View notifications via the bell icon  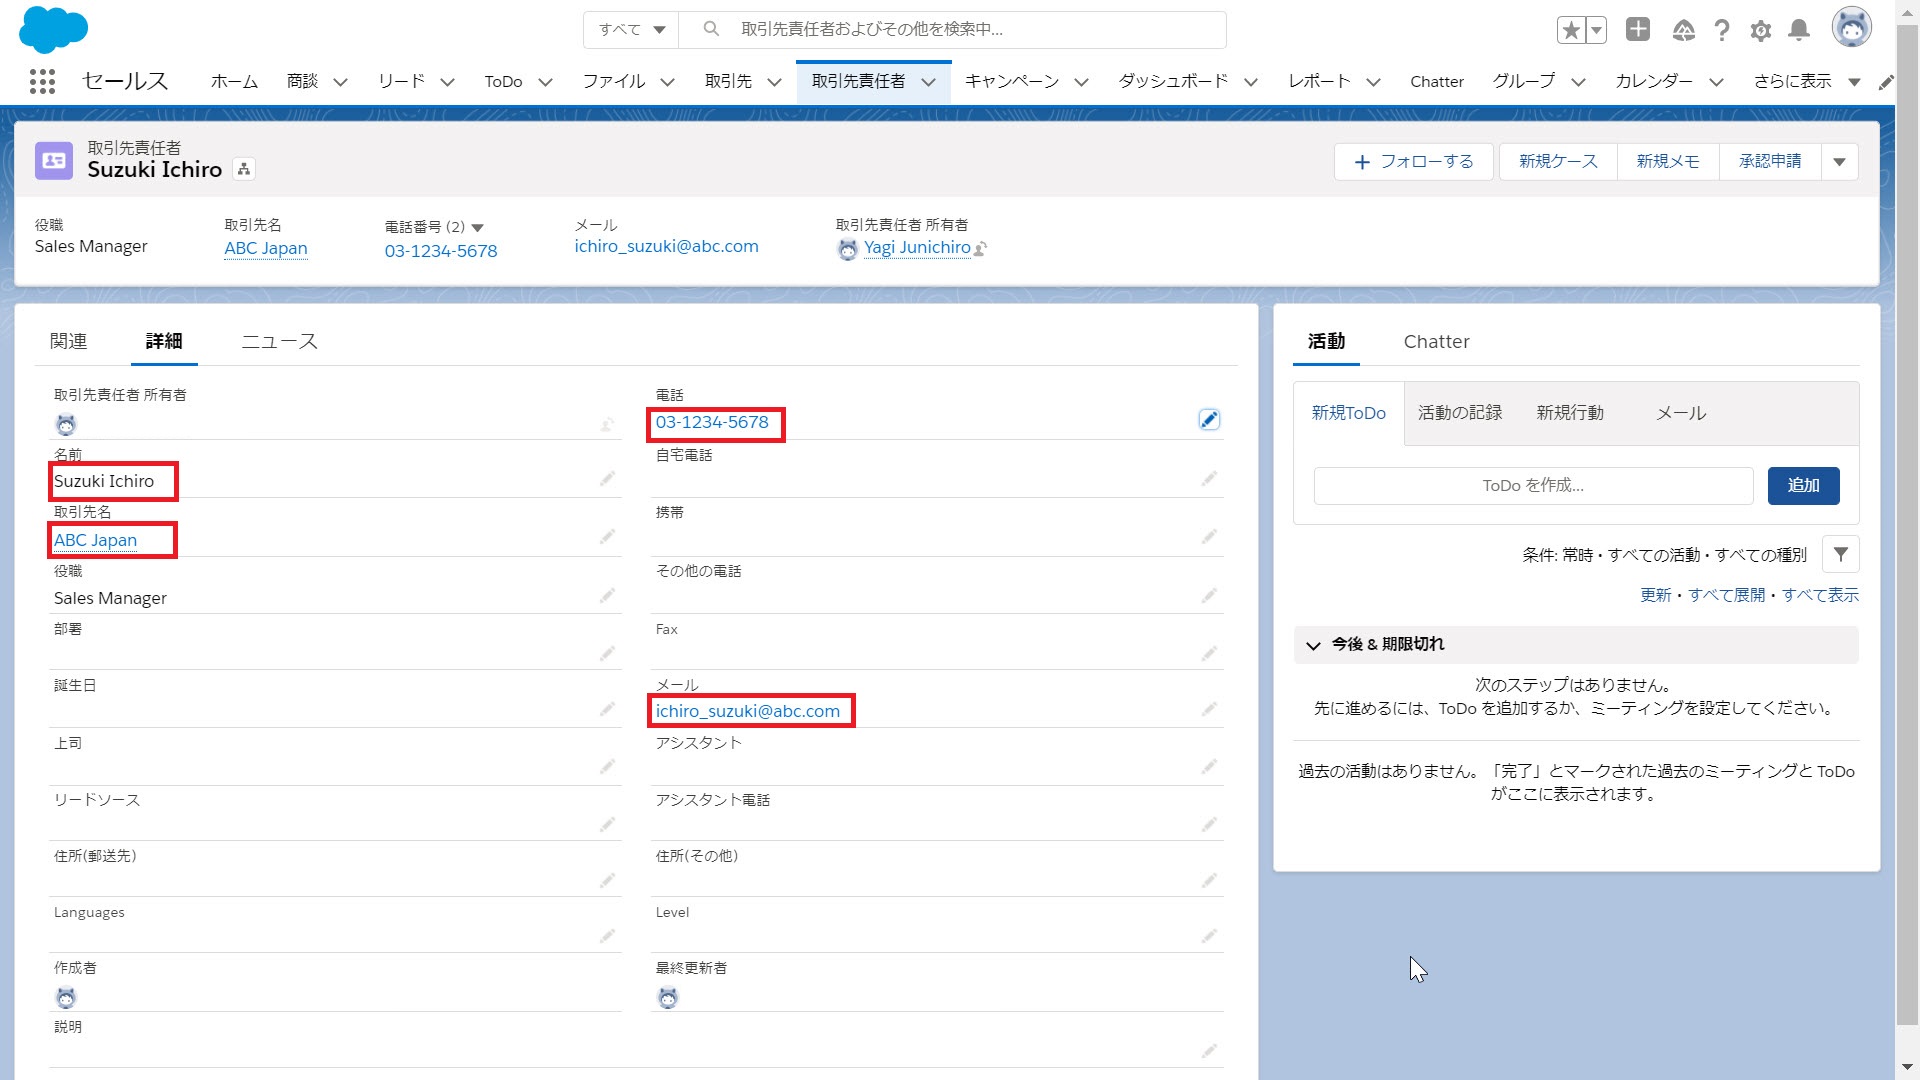[1798, 31]
